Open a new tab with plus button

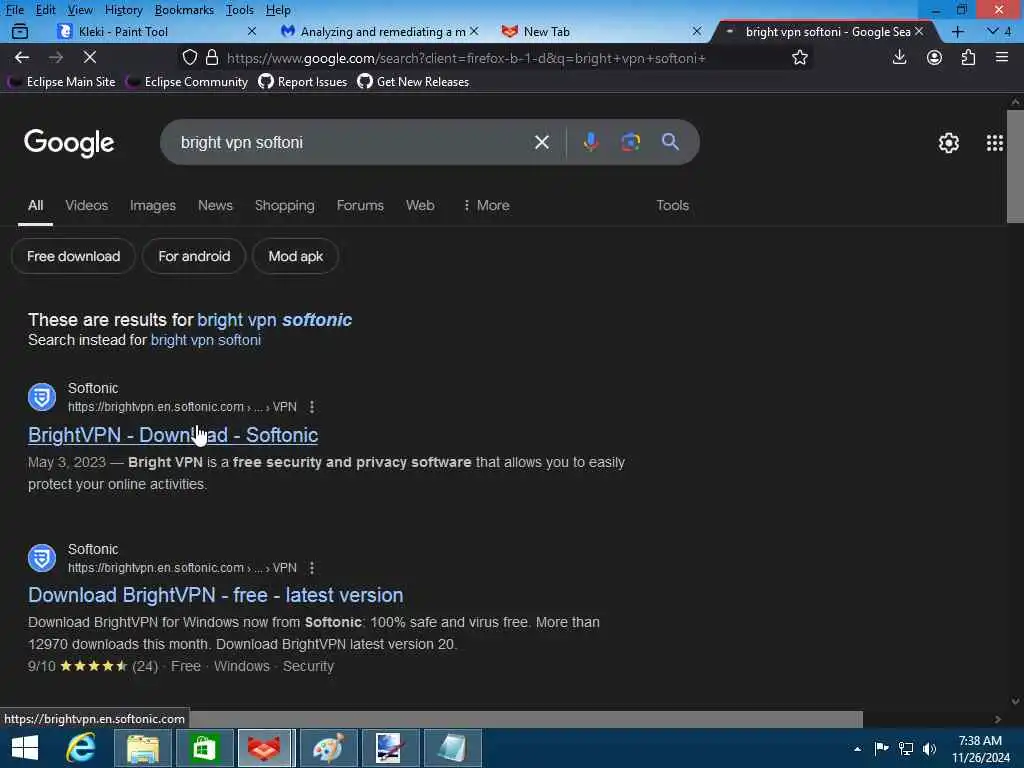pos(957,31)
